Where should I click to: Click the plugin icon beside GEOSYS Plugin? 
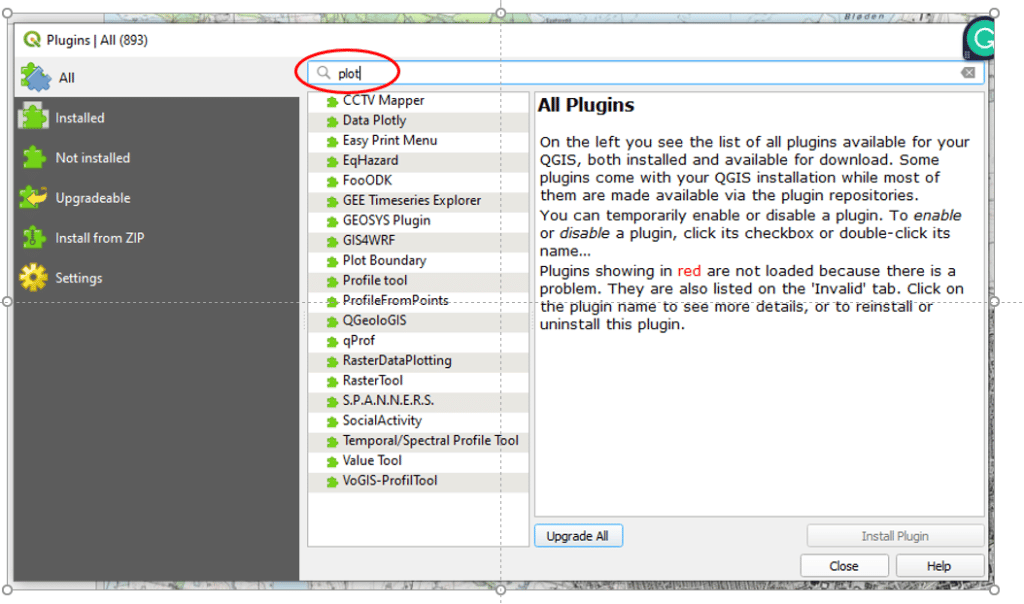click(332, 221)
